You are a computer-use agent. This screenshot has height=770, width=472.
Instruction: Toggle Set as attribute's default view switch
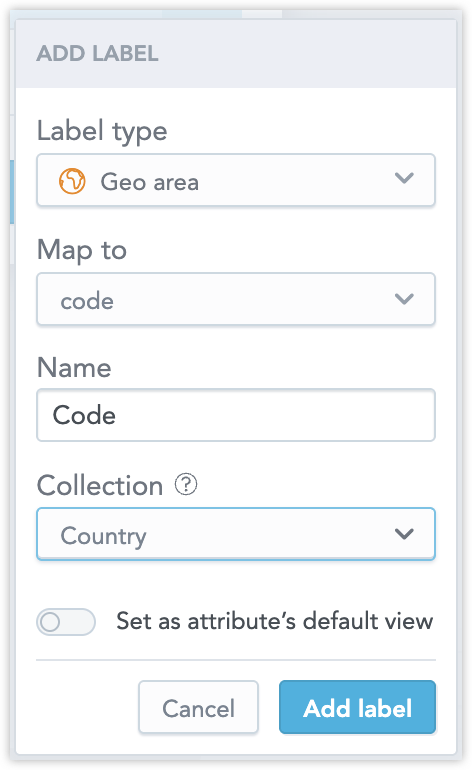coord(66,622)
